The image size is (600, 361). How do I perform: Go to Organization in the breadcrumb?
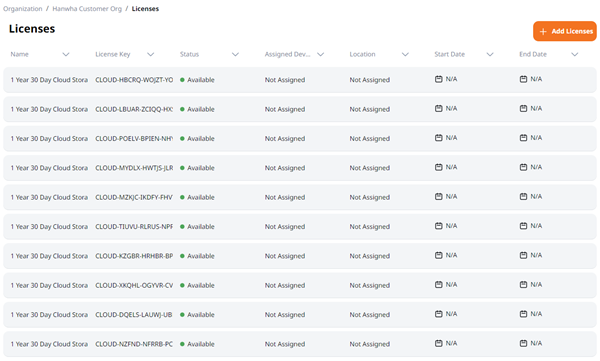pyautogui.click(x=23, y=8)
